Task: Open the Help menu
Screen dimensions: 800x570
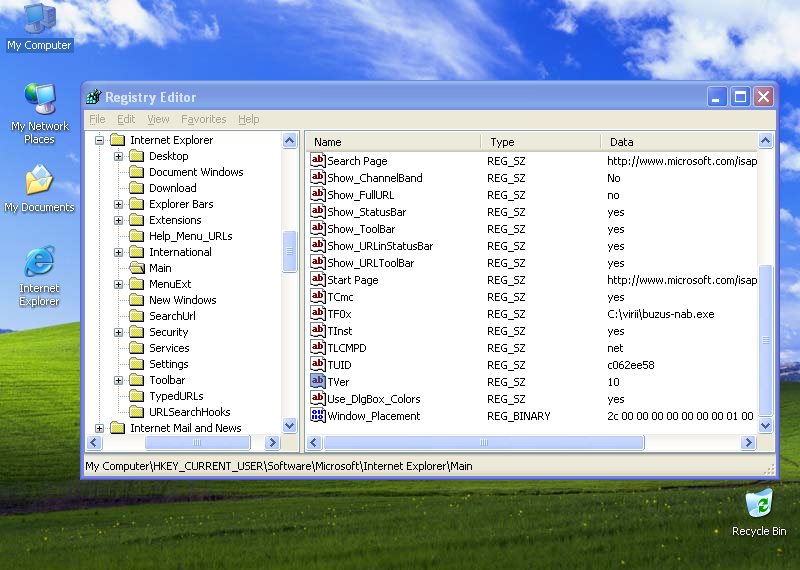Action: tap(248, 119)
